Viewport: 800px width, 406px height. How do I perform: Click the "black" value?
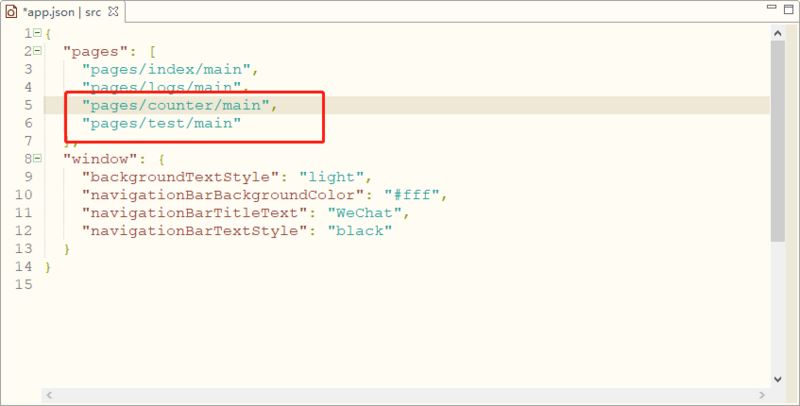(360, 231)
